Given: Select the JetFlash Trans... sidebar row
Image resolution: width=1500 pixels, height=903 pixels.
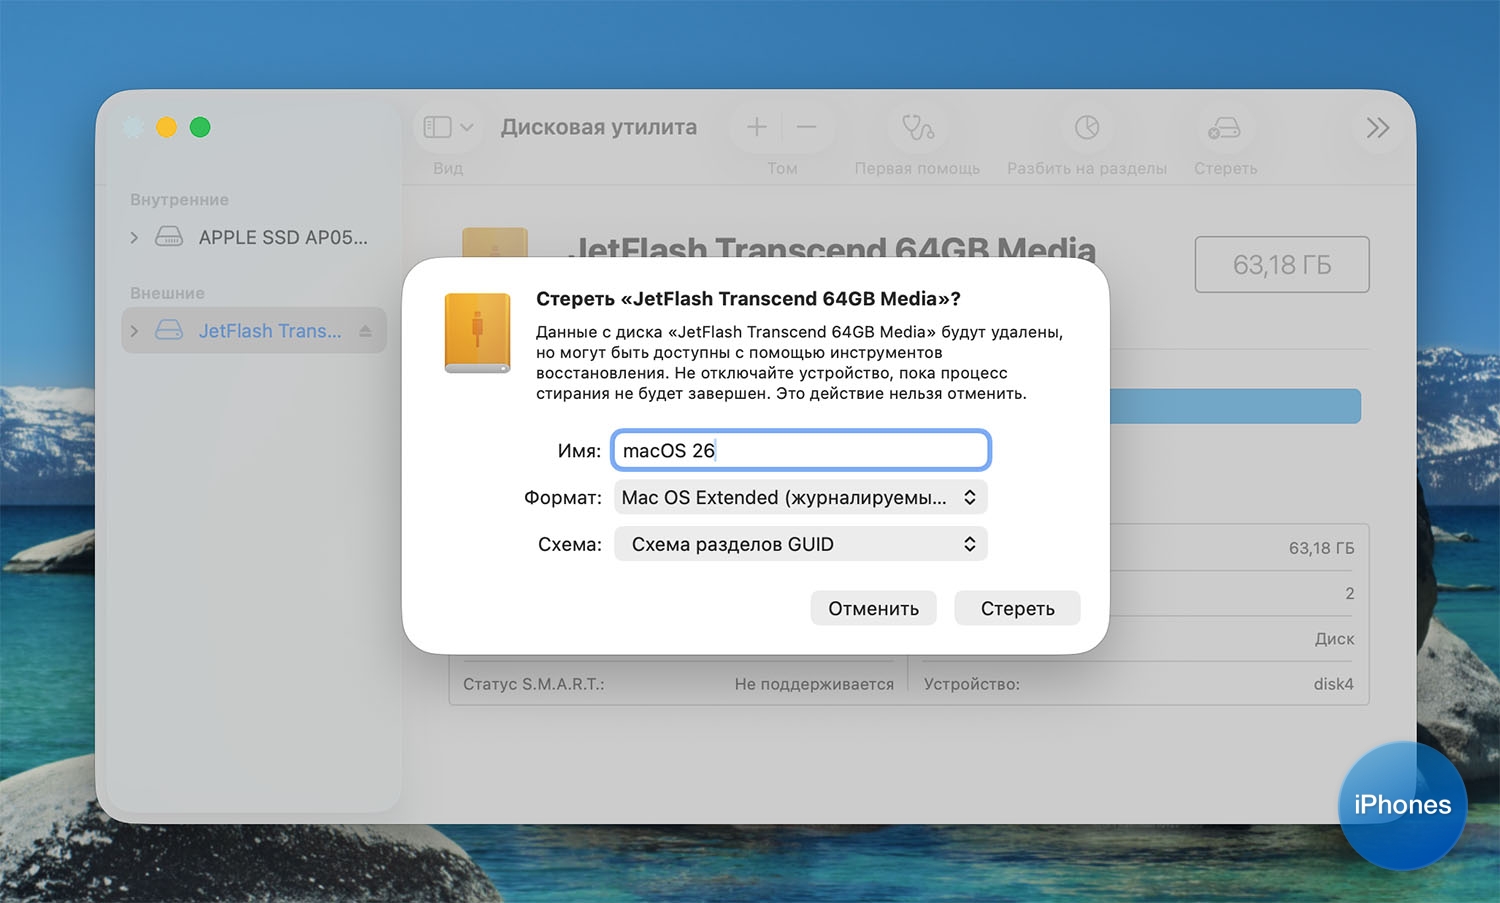Looking at the screenshot, I should pyautogui.click(x=254, y=330).
